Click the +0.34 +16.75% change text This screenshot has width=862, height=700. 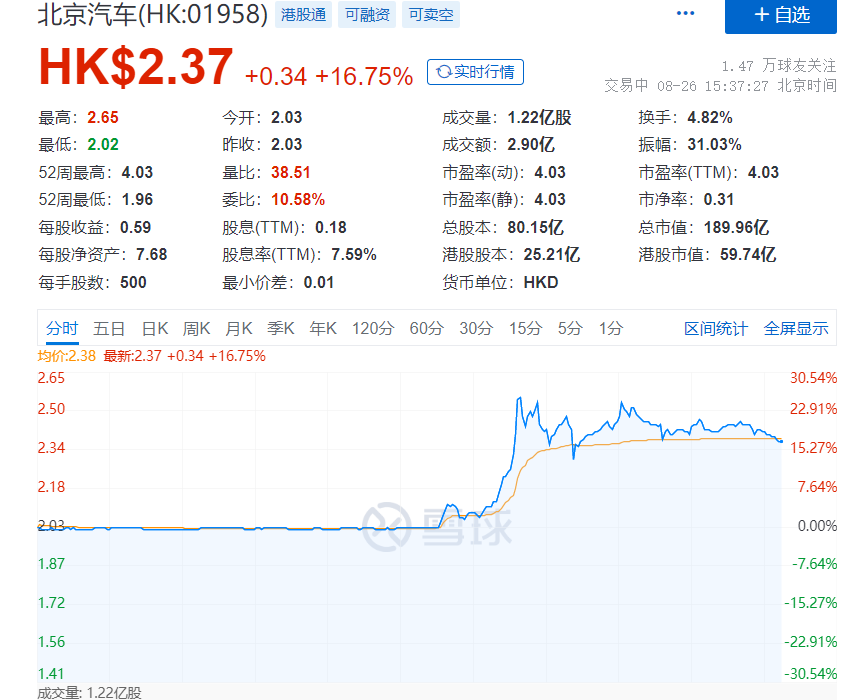pos(329,76)
